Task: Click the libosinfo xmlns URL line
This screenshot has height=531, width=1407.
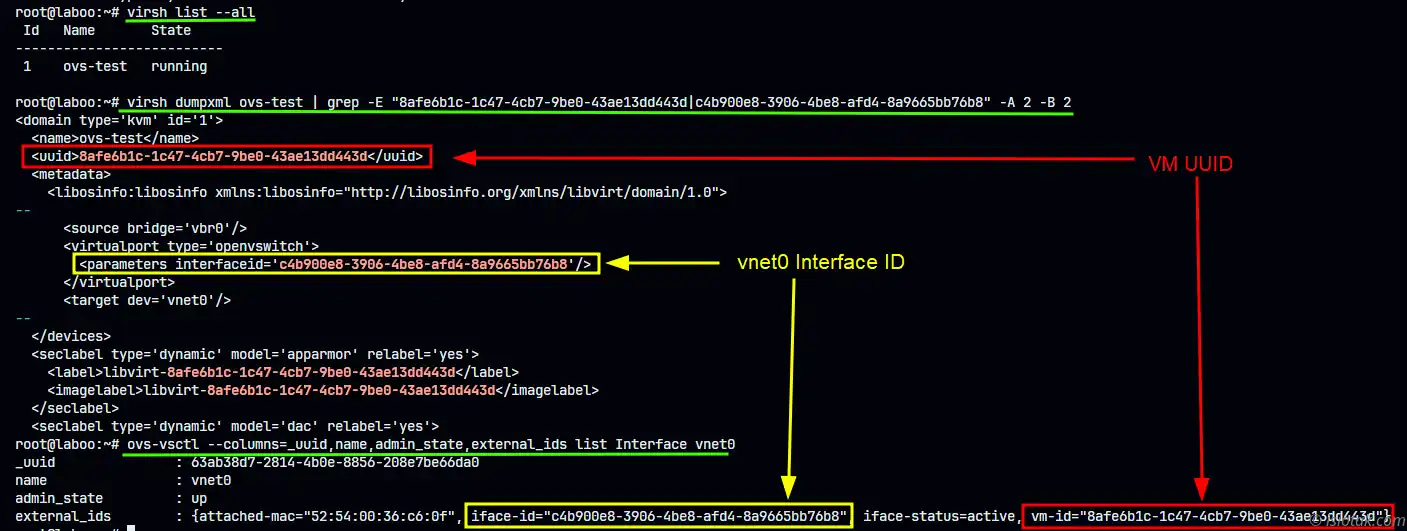Action: (387, 192)
